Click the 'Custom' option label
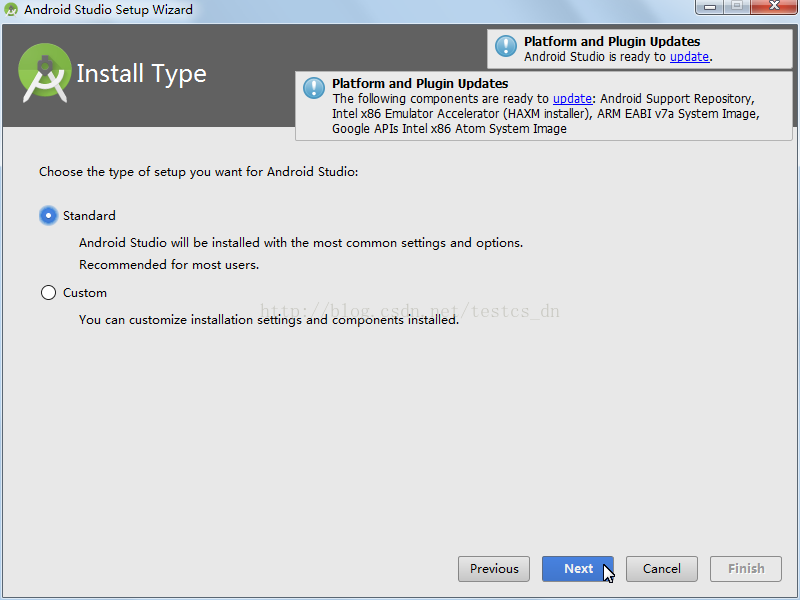800x600 pixels. coord(85,293)
